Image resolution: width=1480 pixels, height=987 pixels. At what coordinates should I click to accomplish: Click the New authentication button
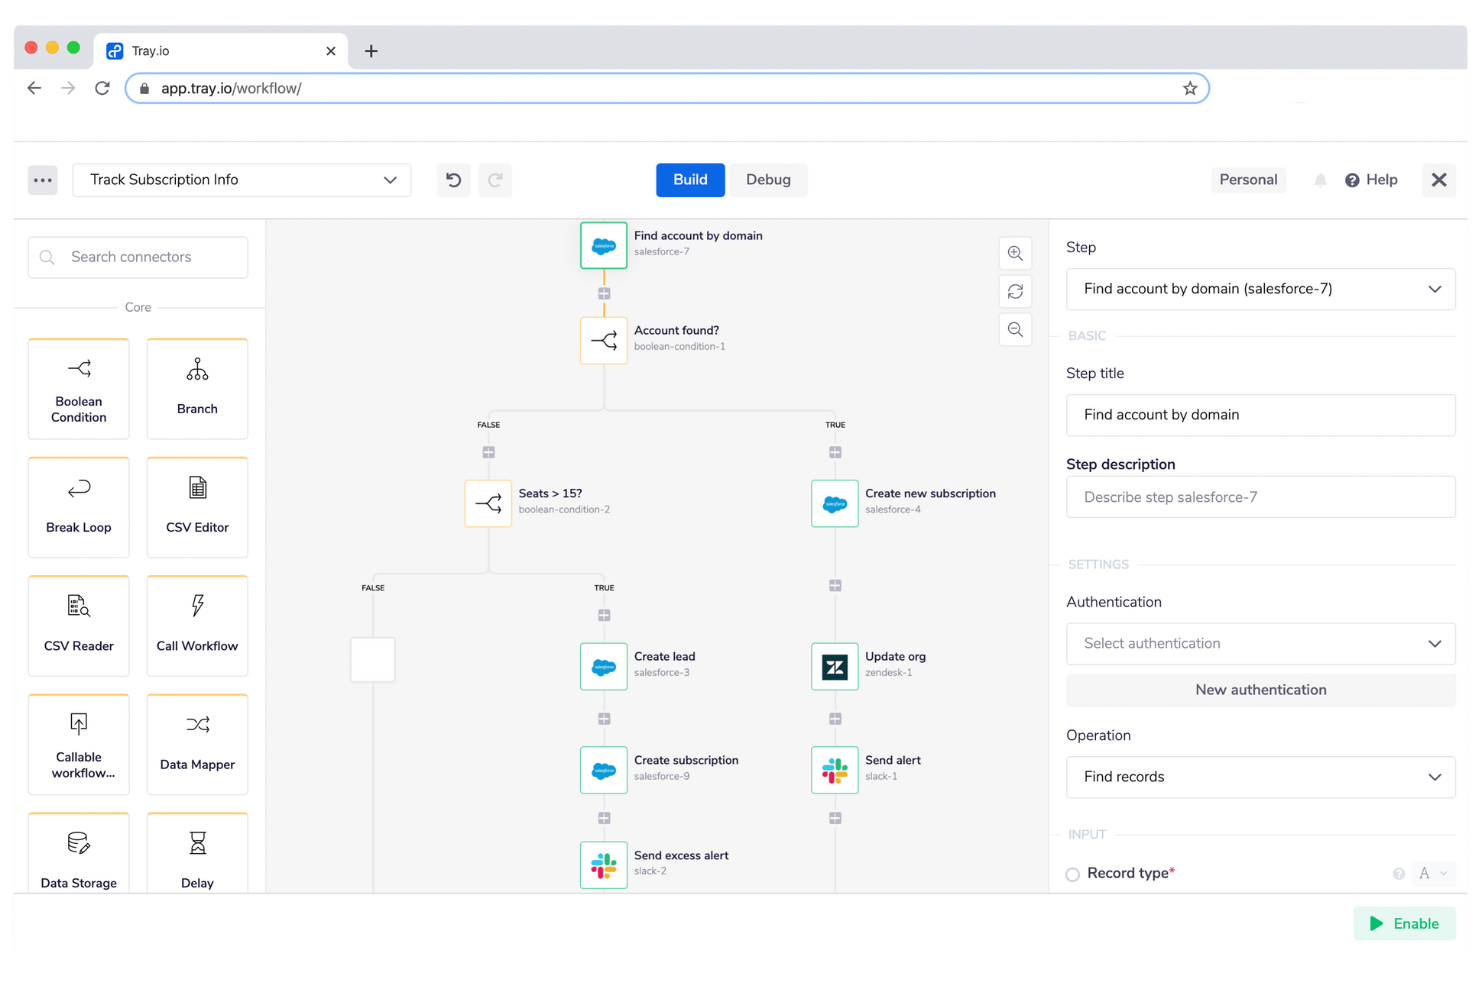click(x=1260, y=690)
